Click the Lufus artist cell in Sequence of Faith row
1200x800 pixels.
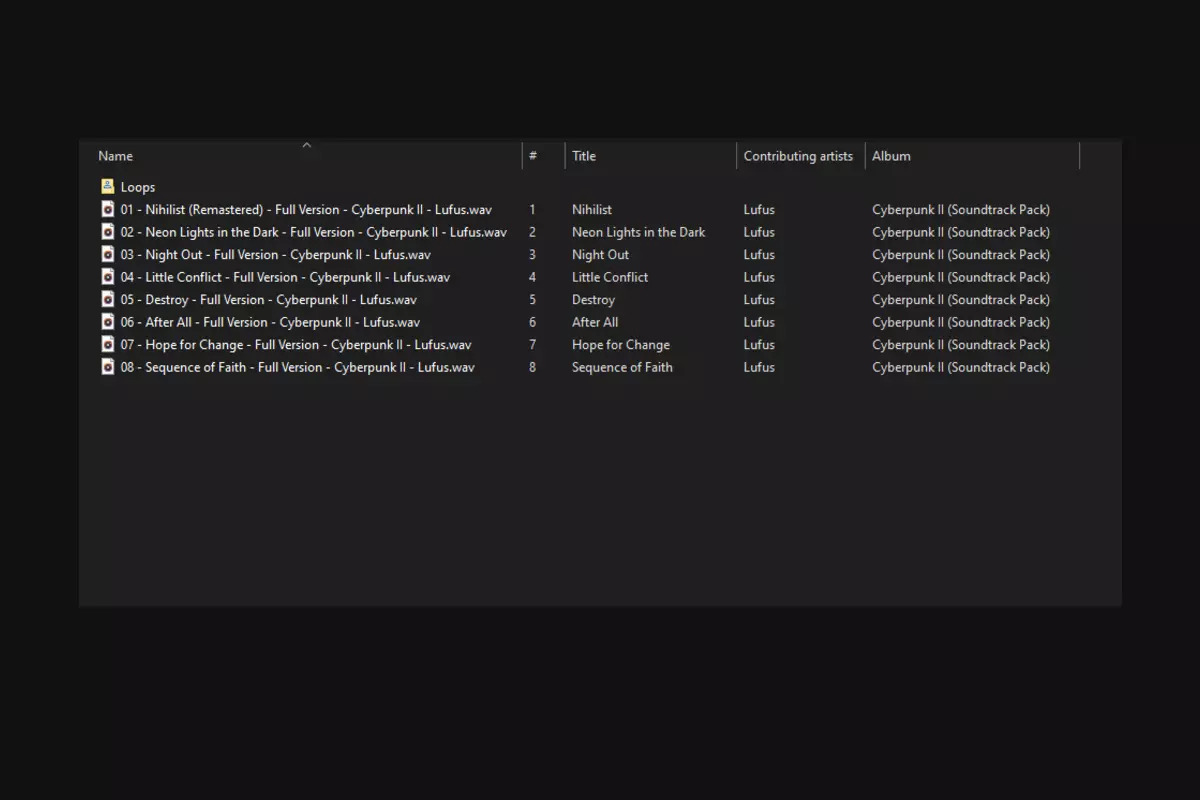pyautogui.click(x=759, y=367)
